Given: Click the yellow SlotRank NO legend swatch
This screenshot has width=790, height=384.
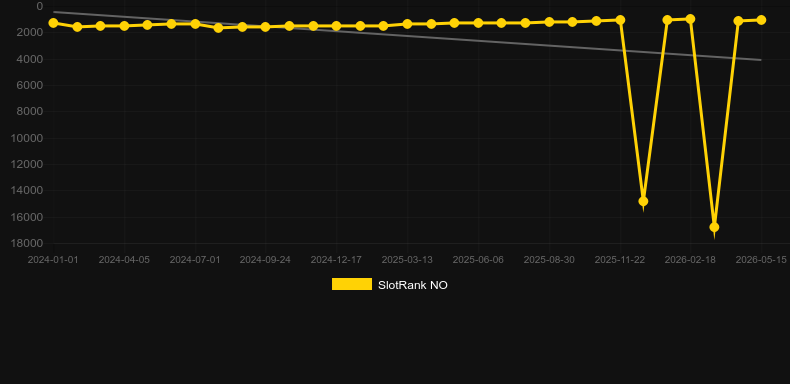Looking at the screenshot, I should (352, 284).
